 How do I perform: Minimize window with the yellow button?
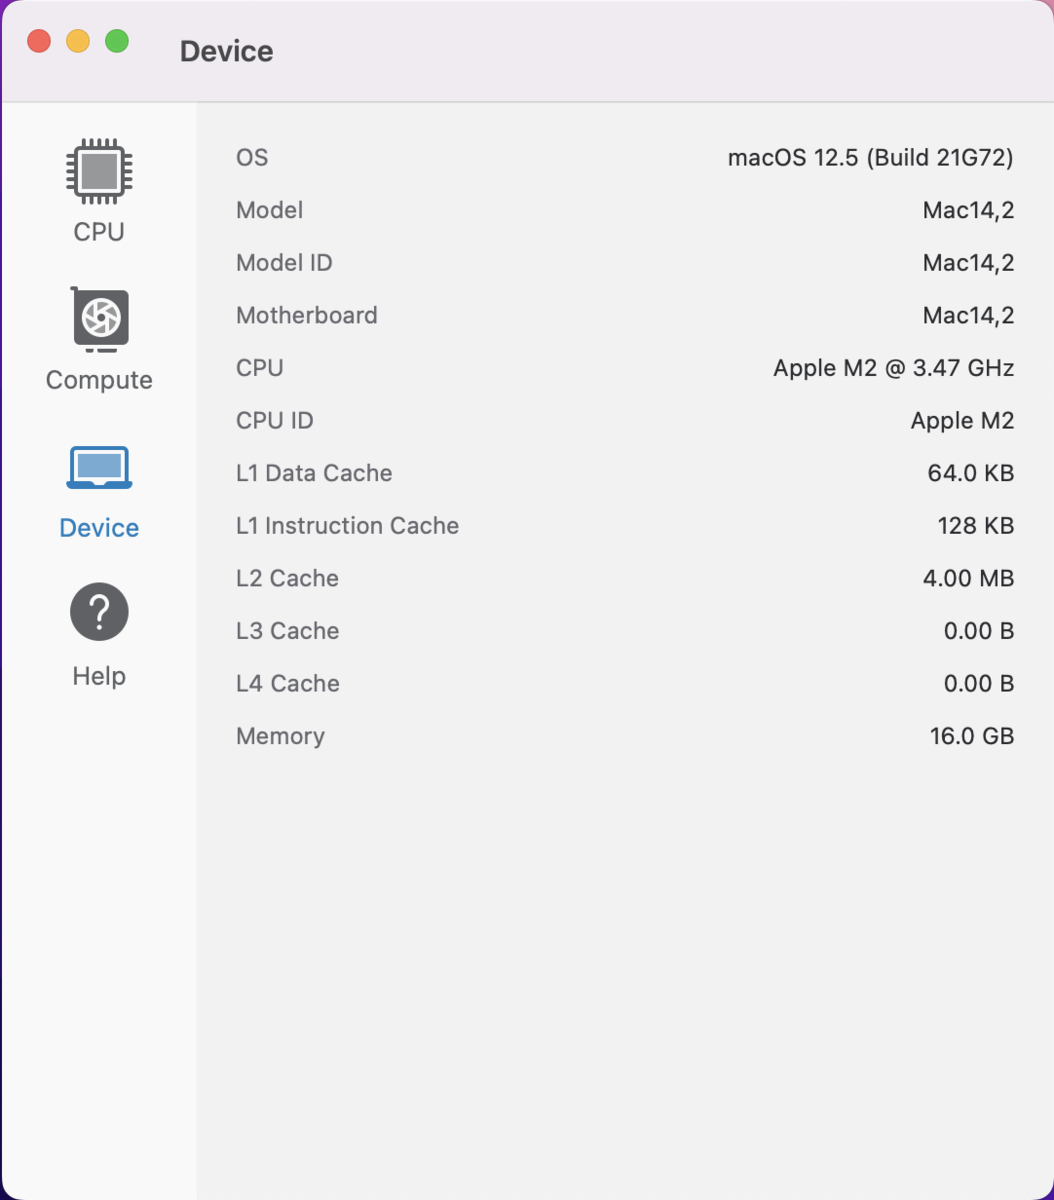click(x=78, y=42)
